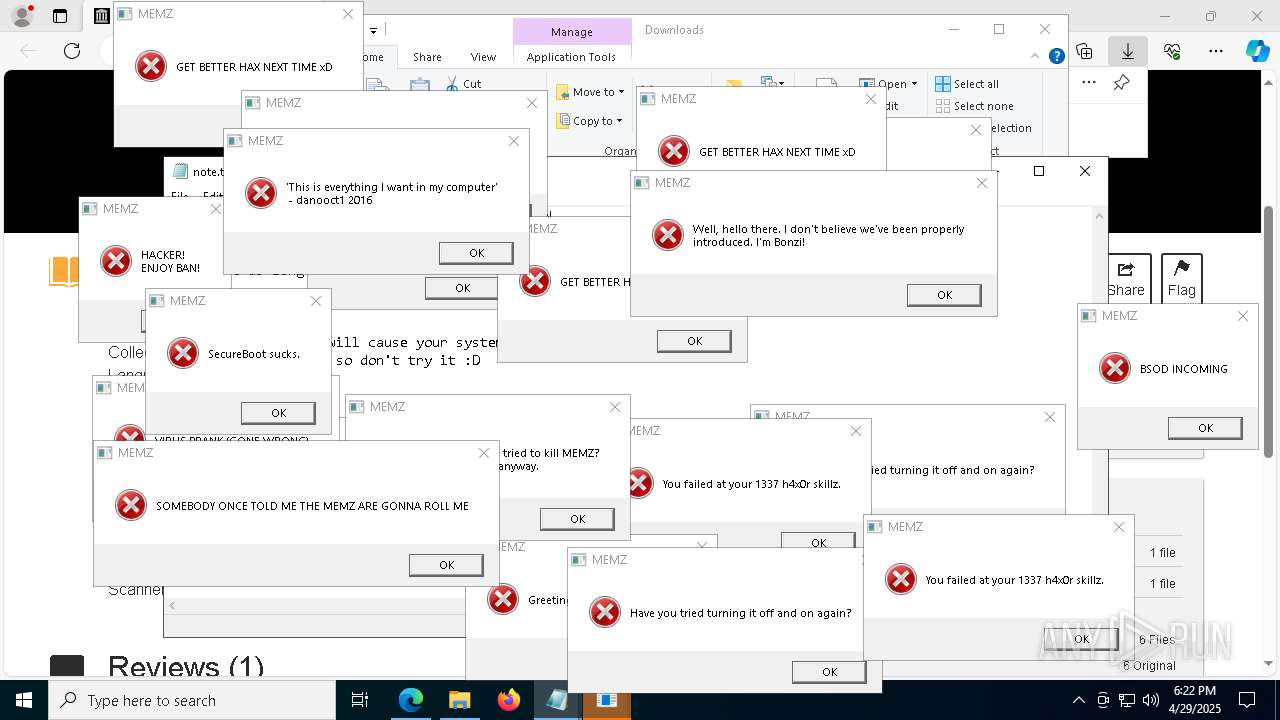
Task: Click the Edge profile avatar icon
Action: click(x=21, y=16)
